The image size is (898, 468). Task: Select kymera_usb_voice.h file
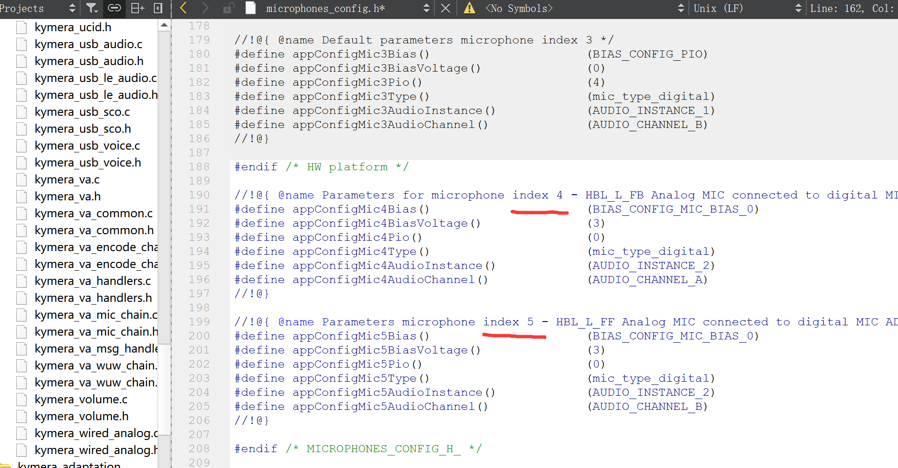[88, 162]
